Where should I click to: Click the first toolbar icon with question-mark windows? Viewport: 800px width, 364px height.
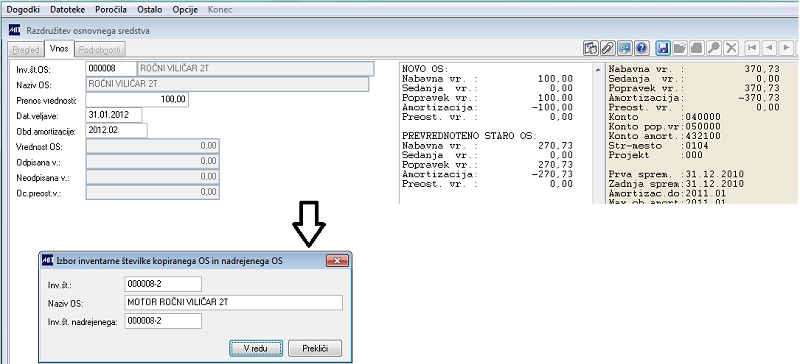[x=591, y=48]
